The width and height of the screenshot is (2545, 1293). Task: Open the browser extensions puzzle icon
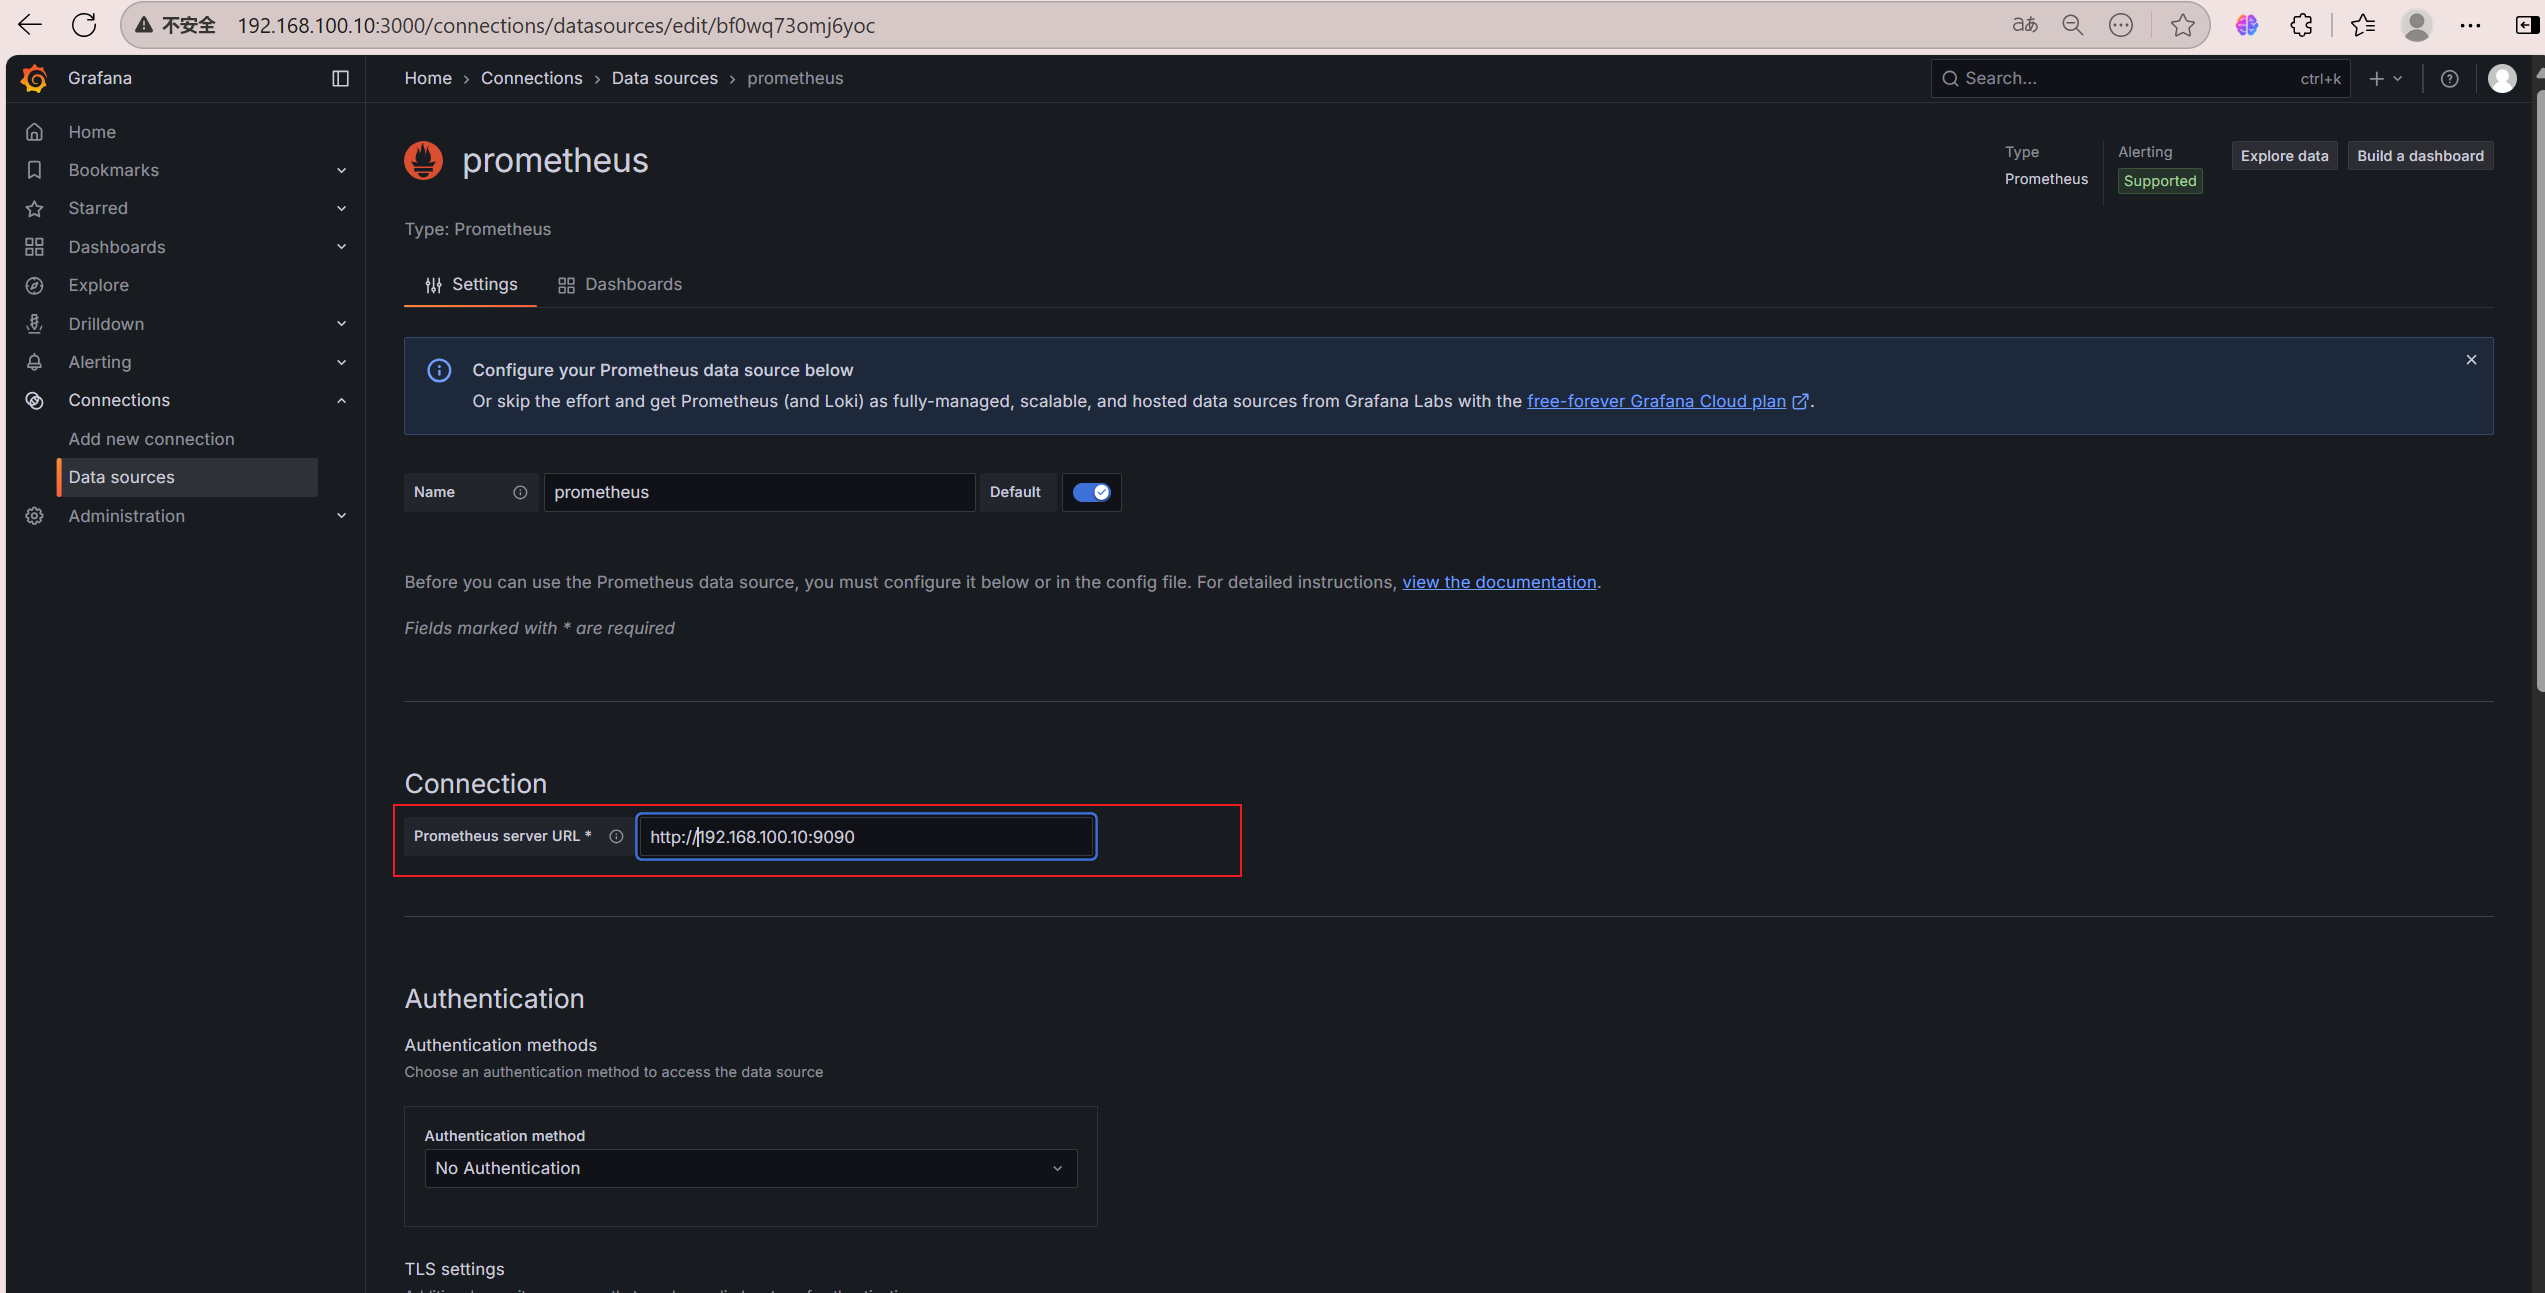pos(2301,25)
